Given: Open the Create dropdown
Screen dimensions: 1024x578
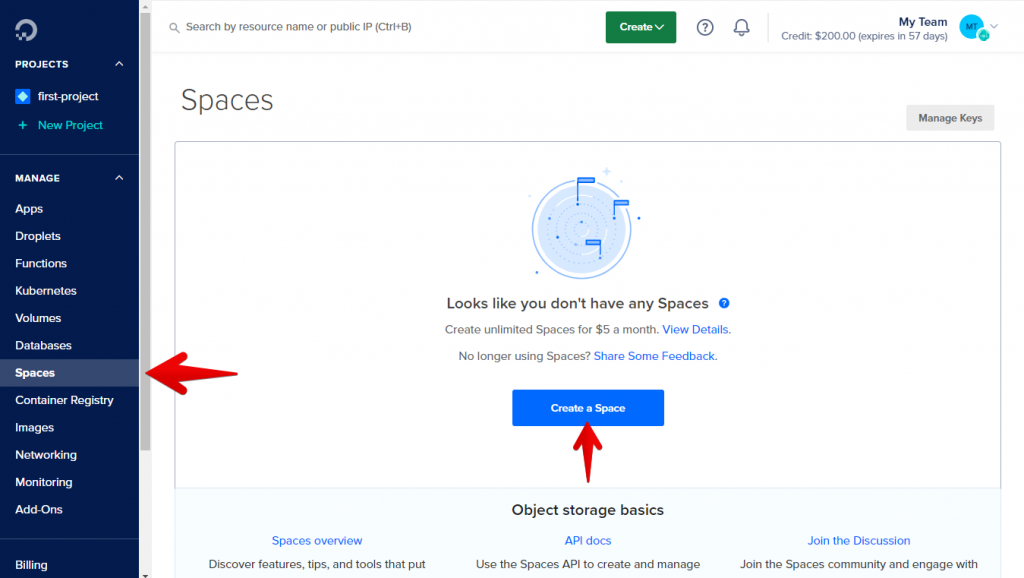Looking at the screenshot, I should point(640,27).
